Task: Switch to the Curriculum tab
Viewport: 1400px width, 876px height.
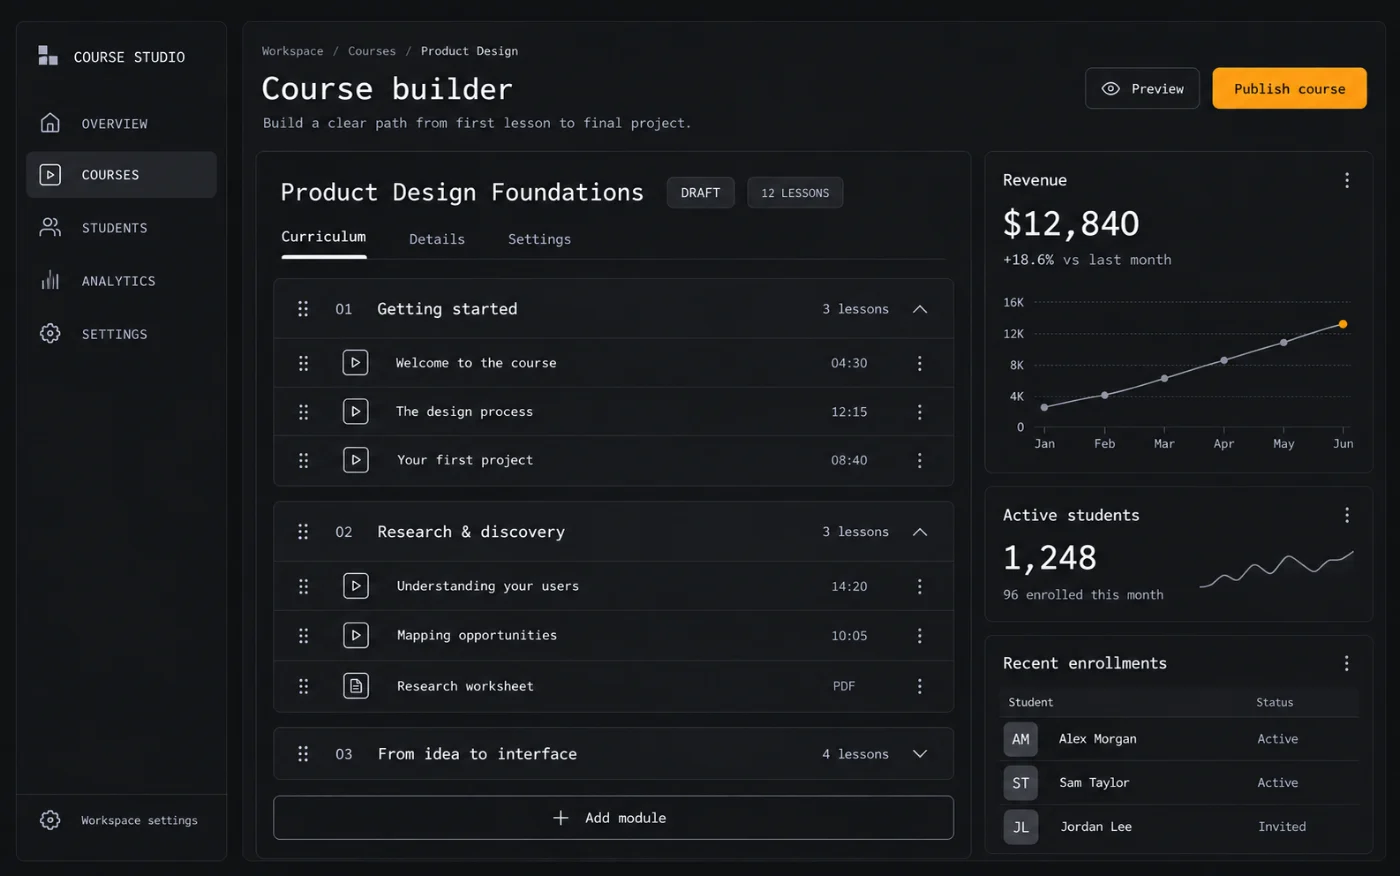Action: pyautogui.click(x=323, y=237)
